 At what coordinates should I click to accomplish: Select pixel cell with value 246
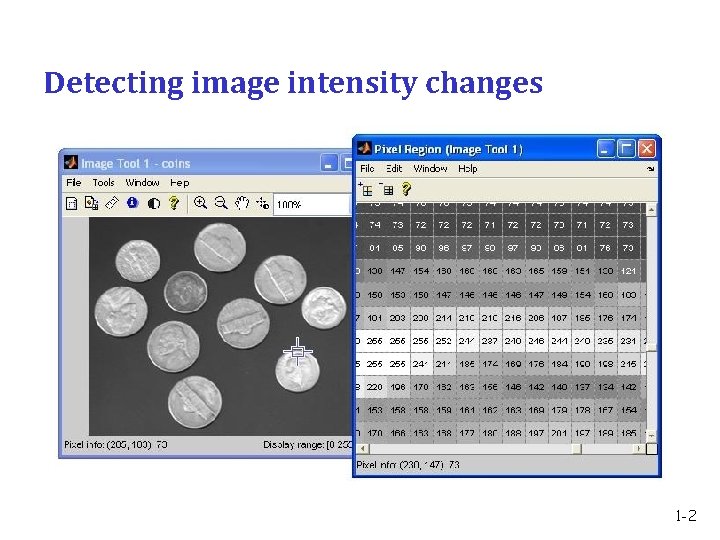pyautogui.click(x=536, y=341)
